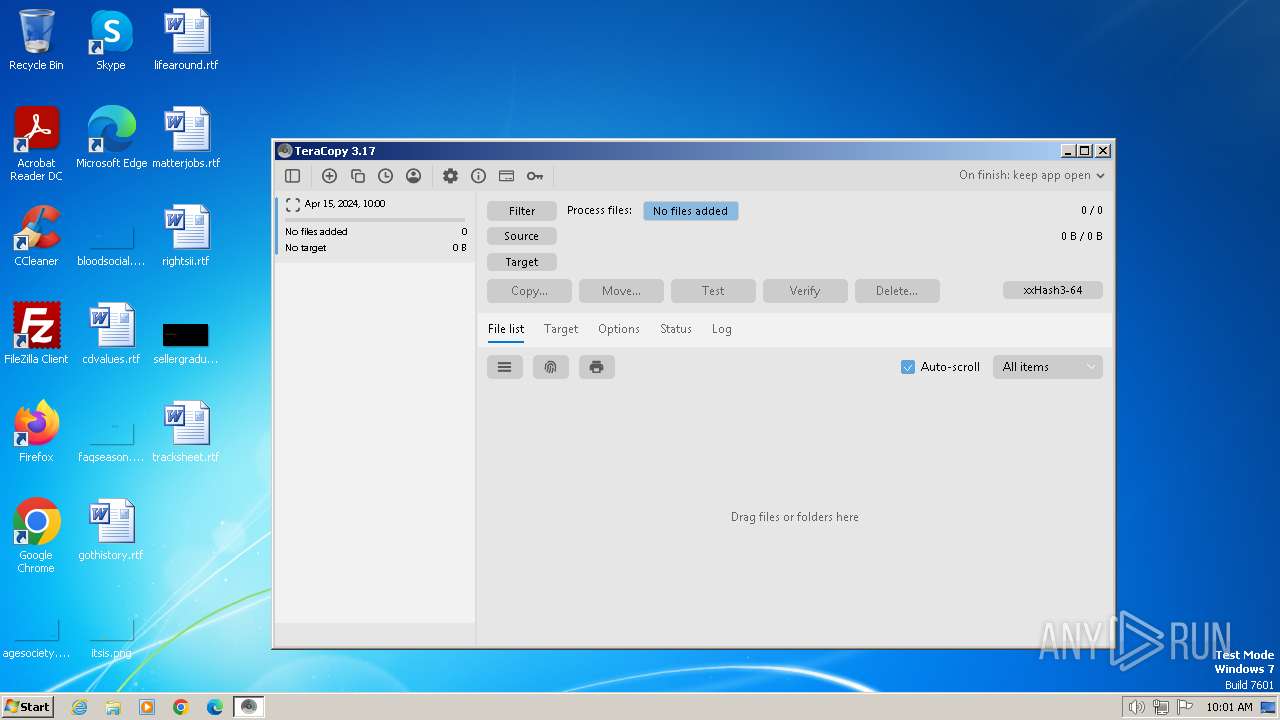Click the 10:01 AM taskbar clock

1229,707
